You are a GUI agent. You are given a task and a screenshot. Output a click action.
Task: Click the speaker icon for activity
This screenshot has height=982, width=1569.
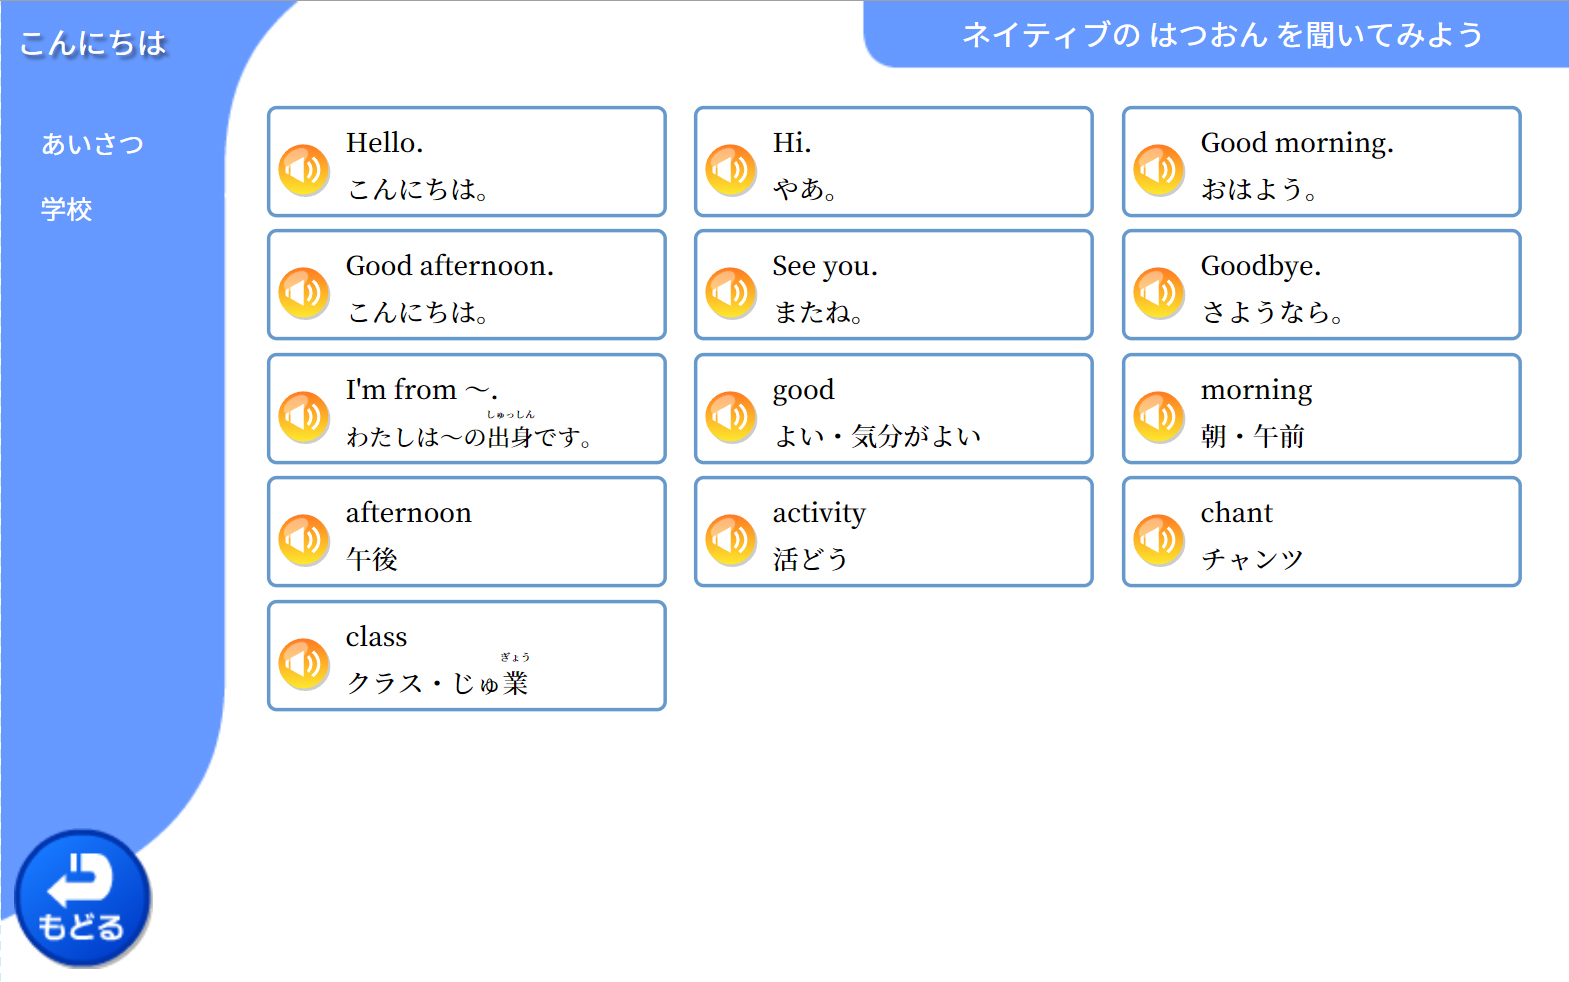731,539
